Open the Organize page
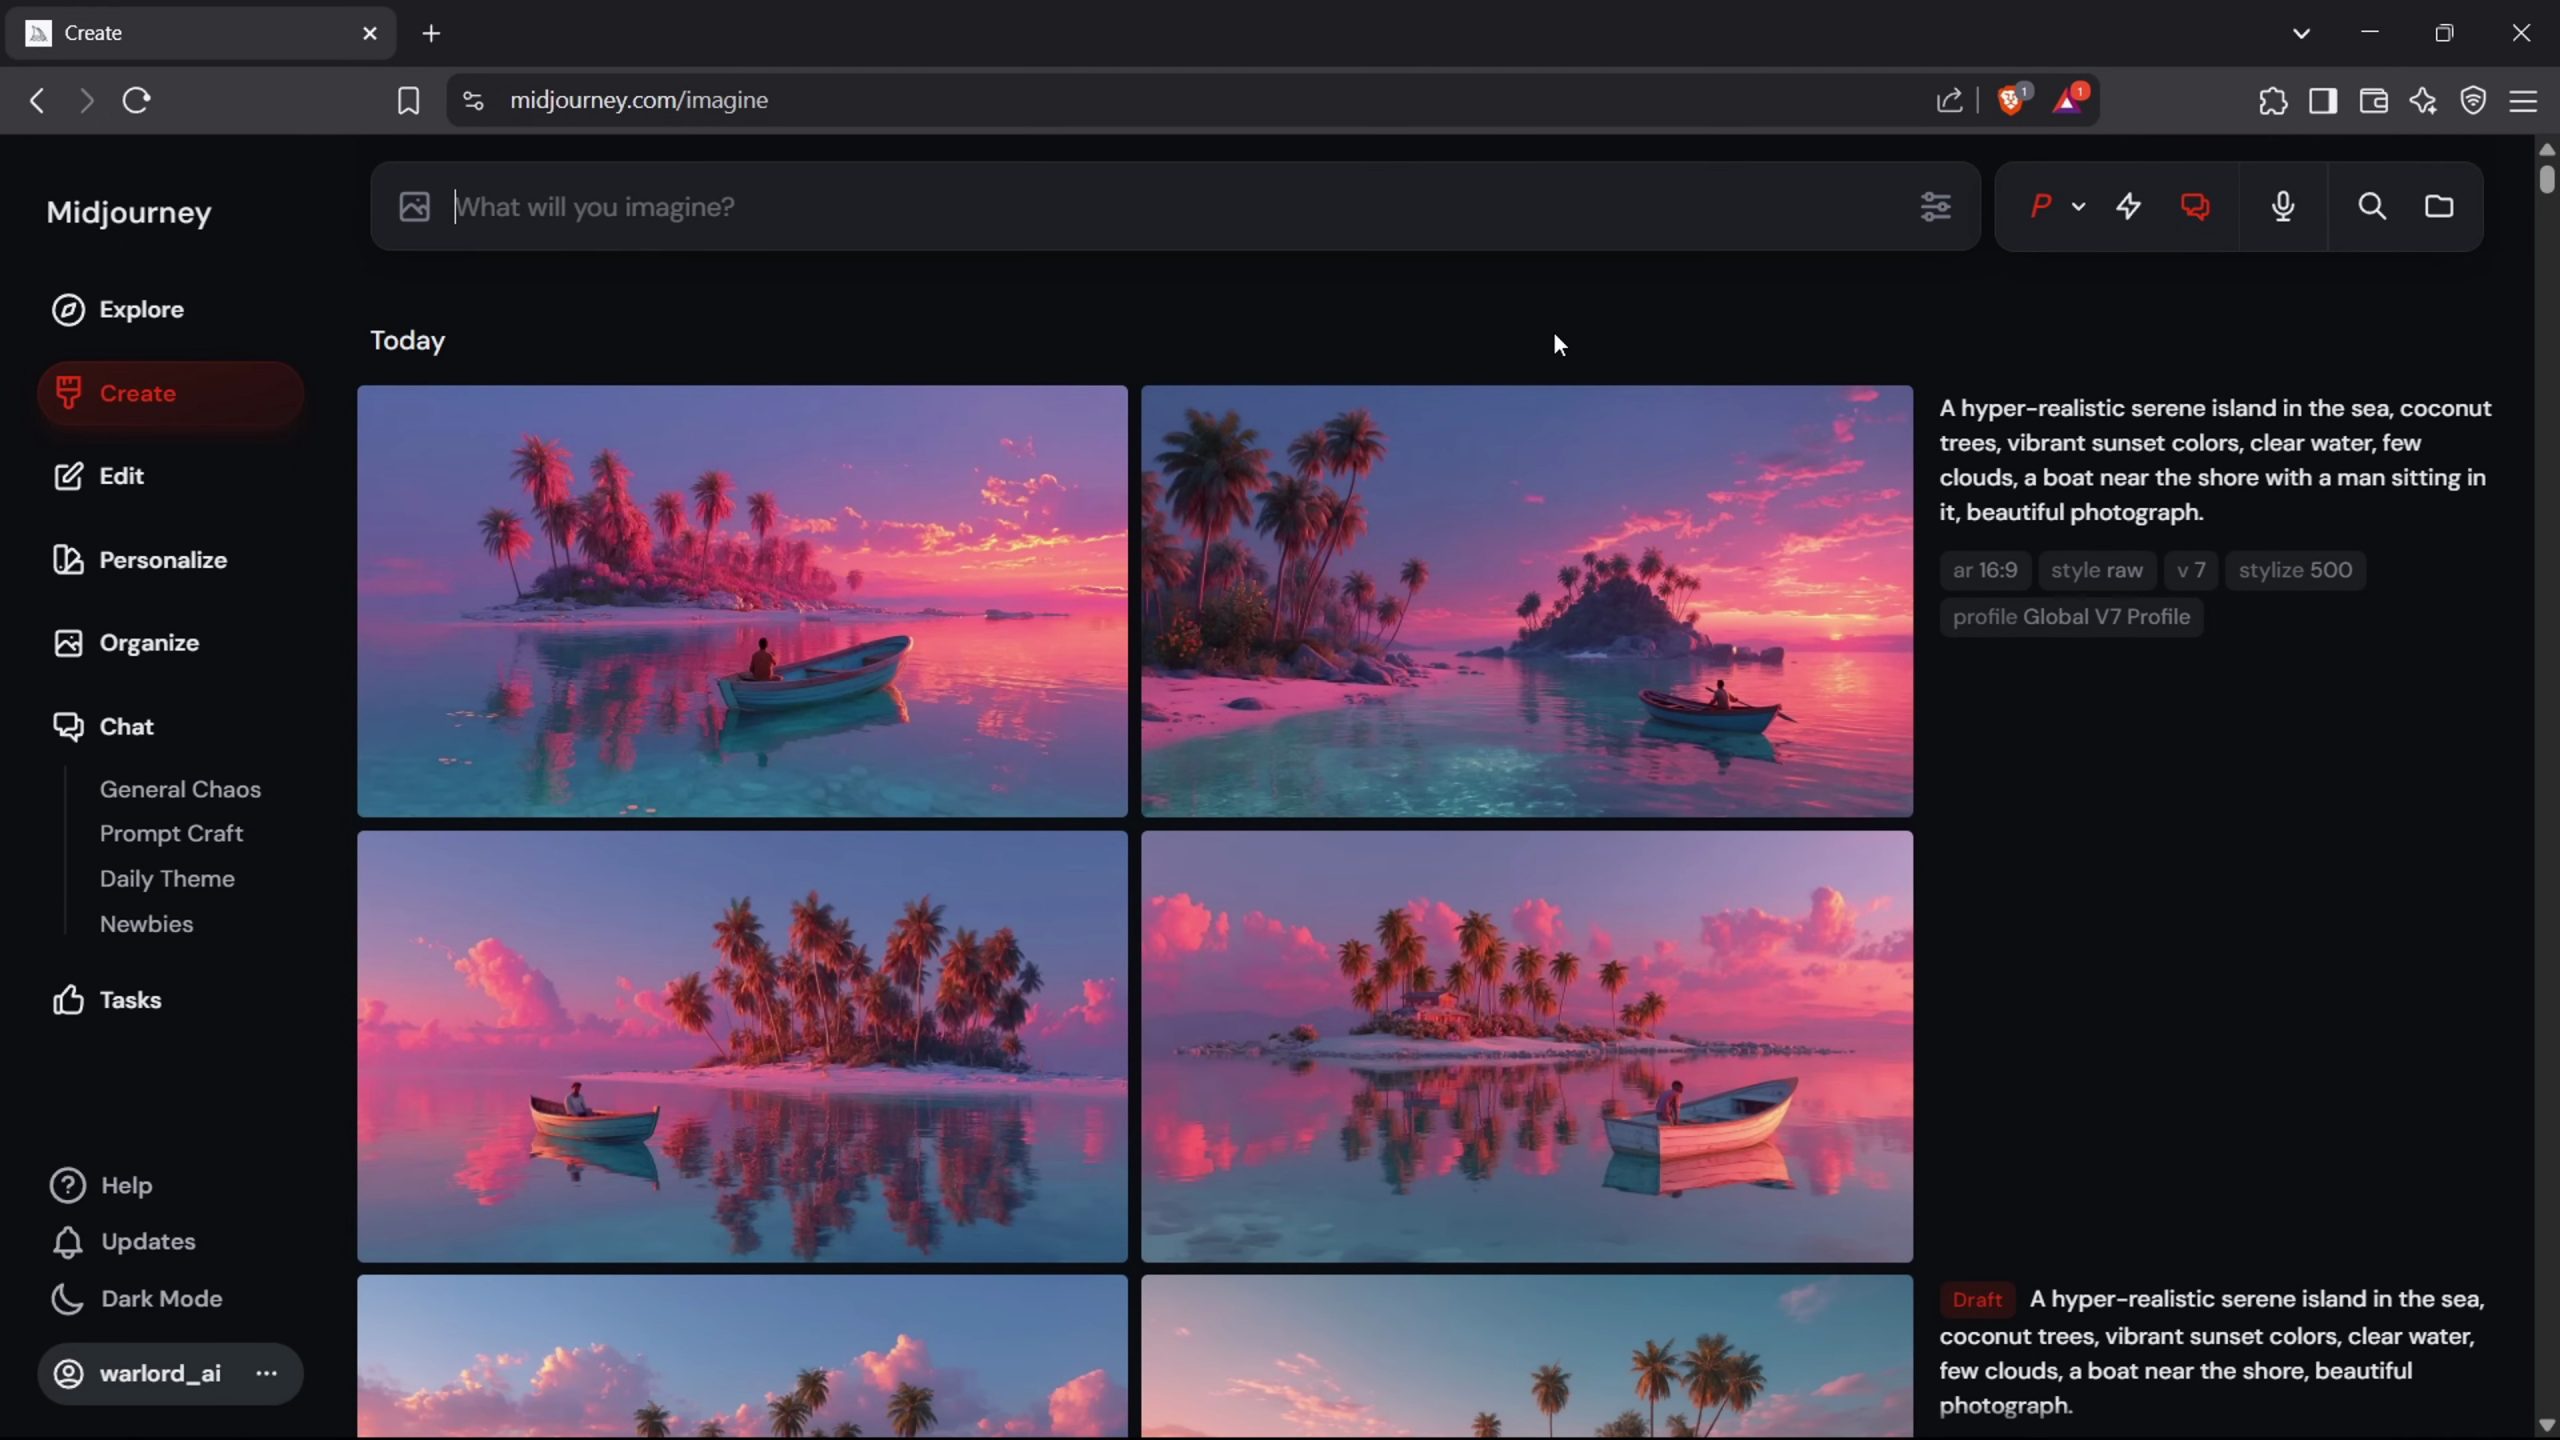This screenshot has height=1440, width=2560. [126, 643]
